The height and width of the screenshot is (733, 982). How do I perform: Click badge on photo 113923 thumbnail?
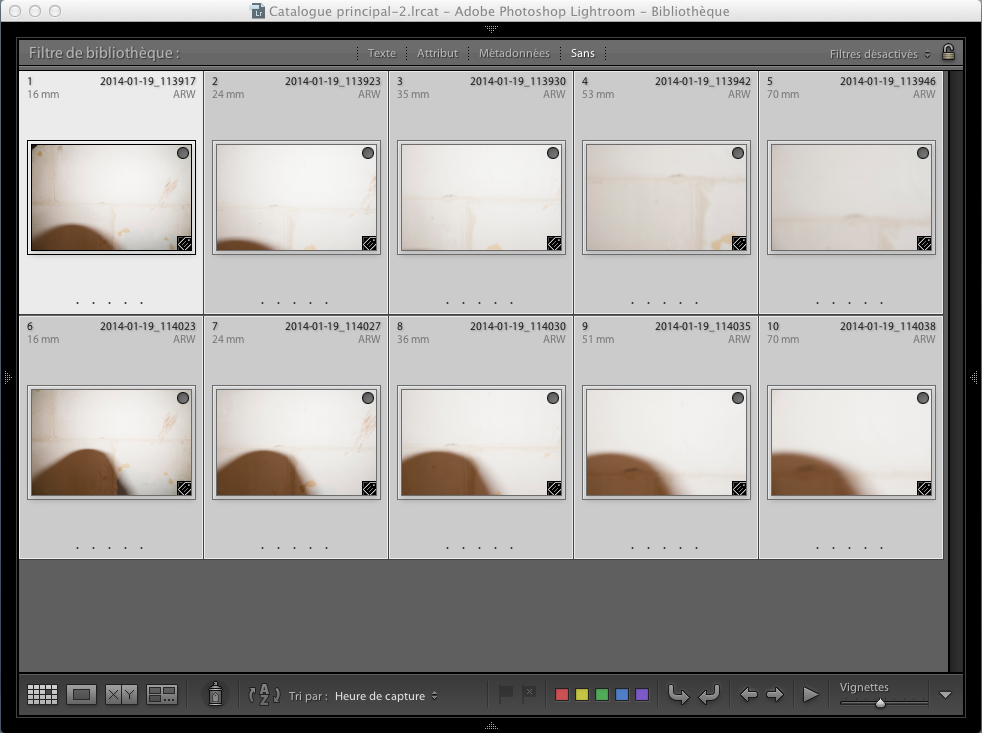point(370,243)
